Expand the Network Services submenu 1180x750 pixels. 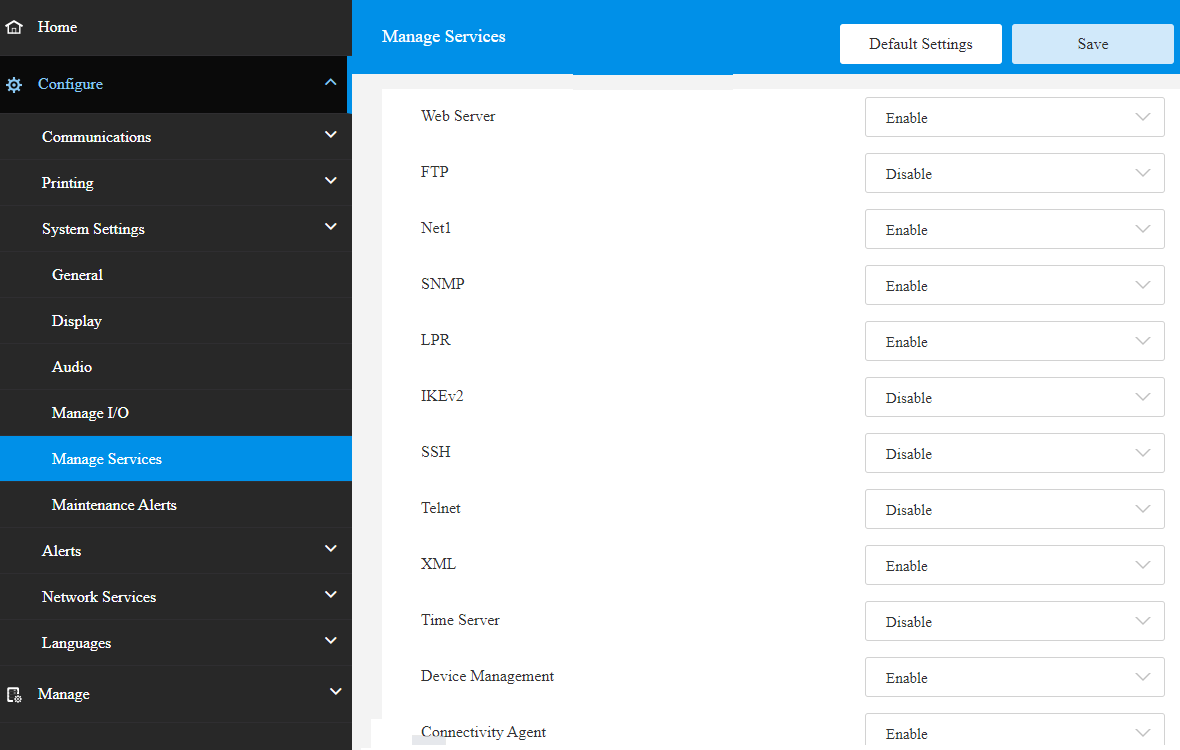click(x=331, y=595)
